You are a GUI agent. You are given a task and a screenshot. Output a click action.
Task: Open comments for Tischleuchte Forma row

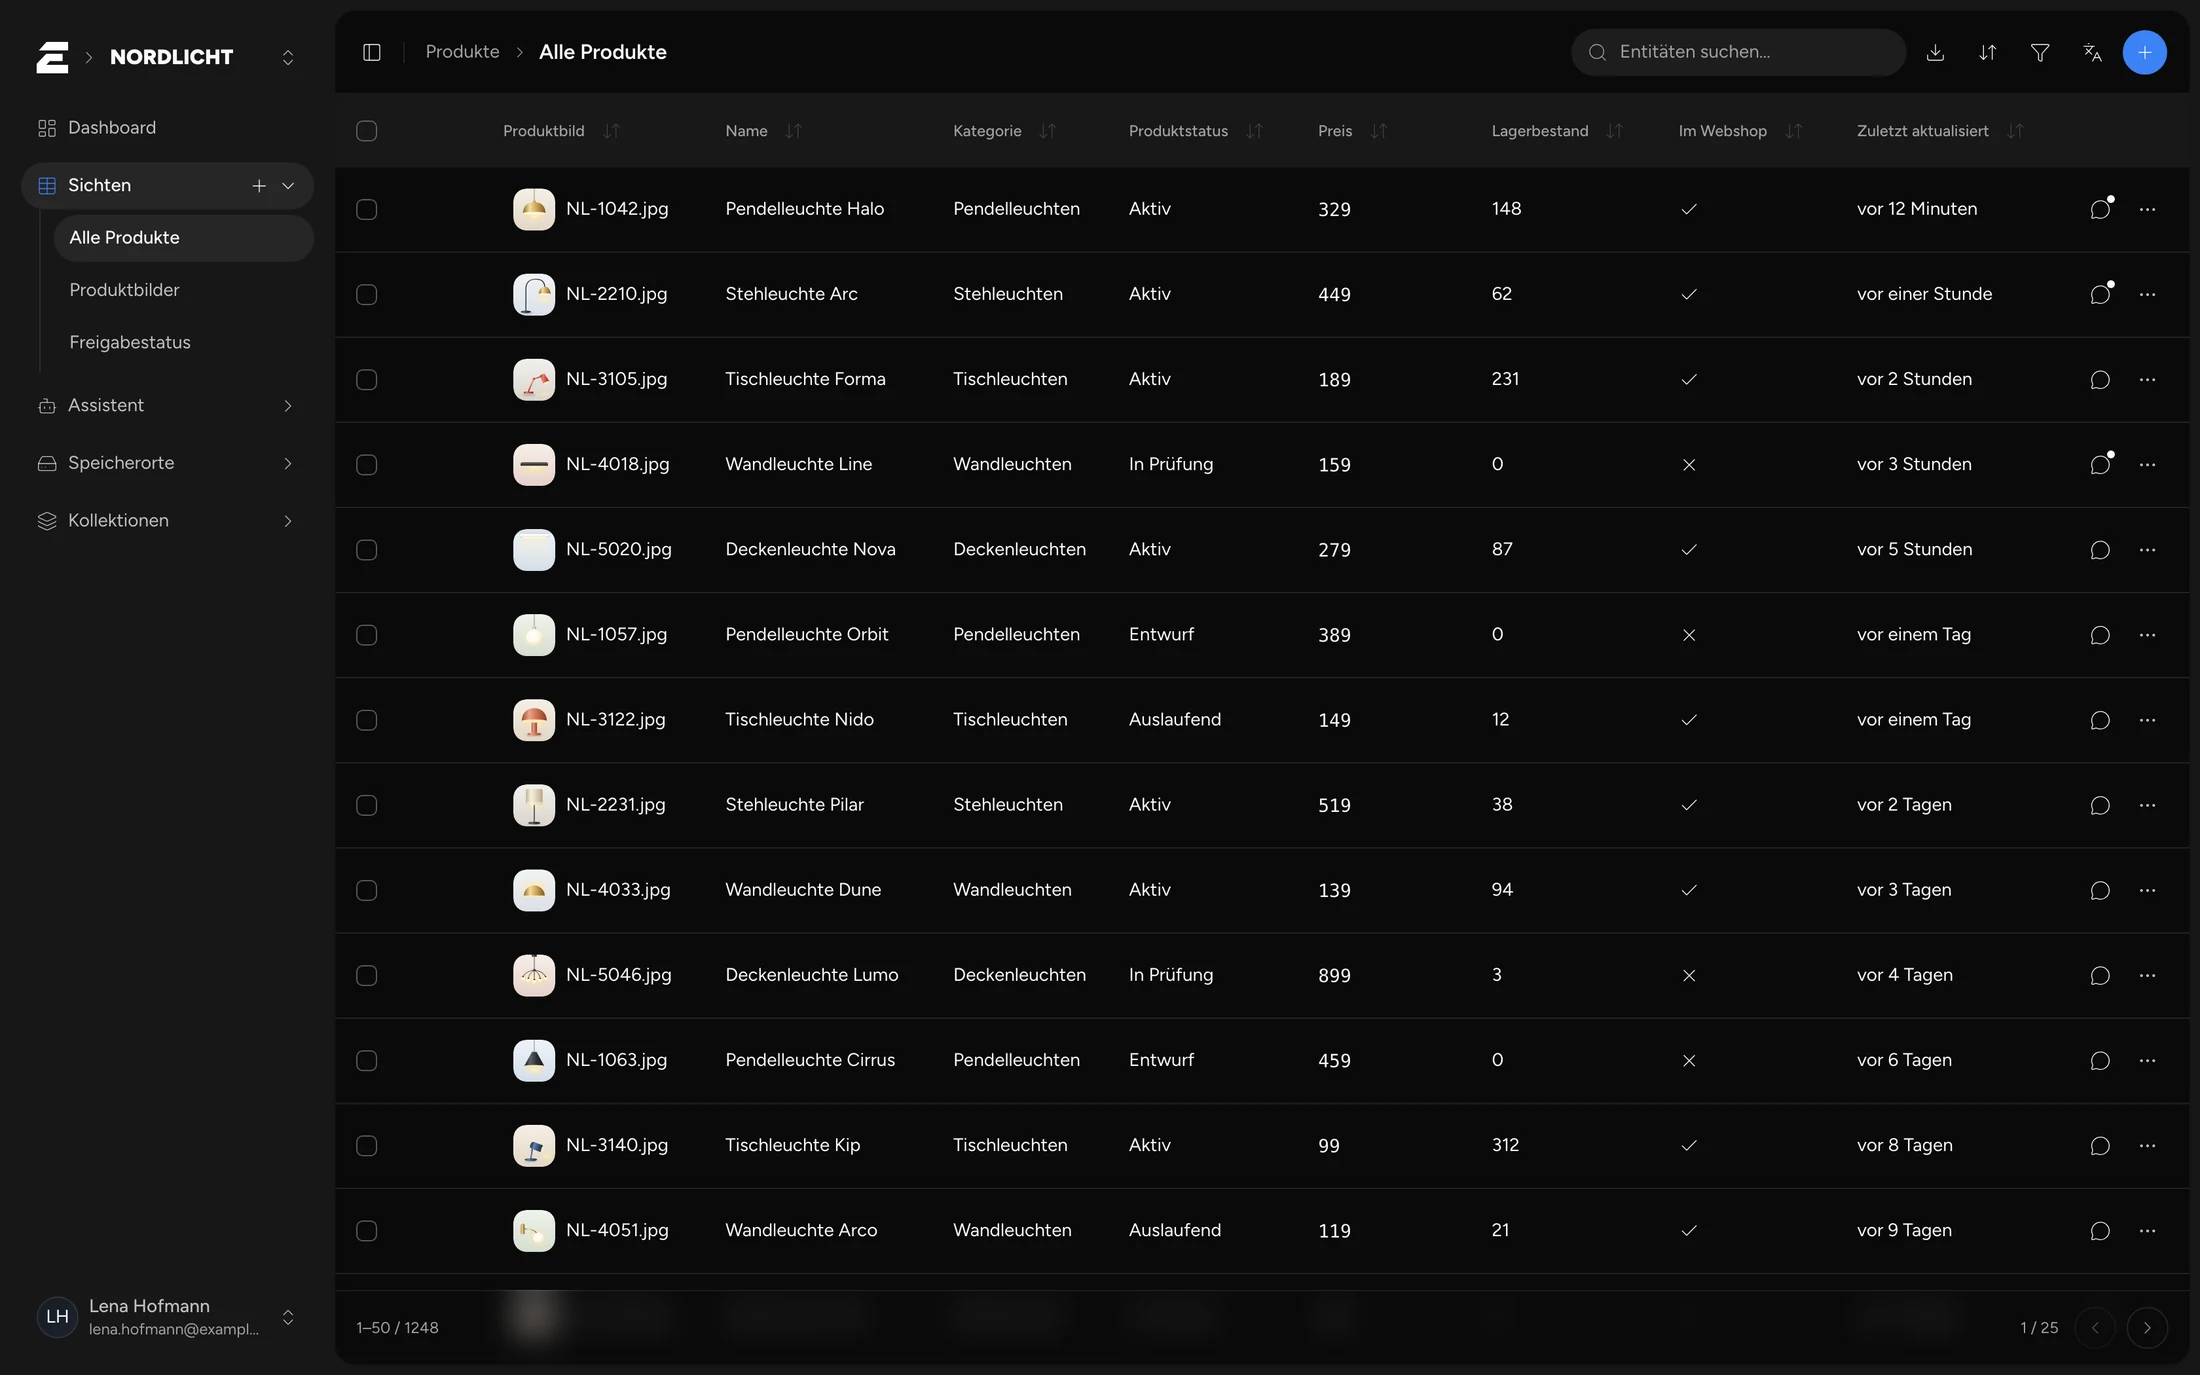(x=2100, y=379)
